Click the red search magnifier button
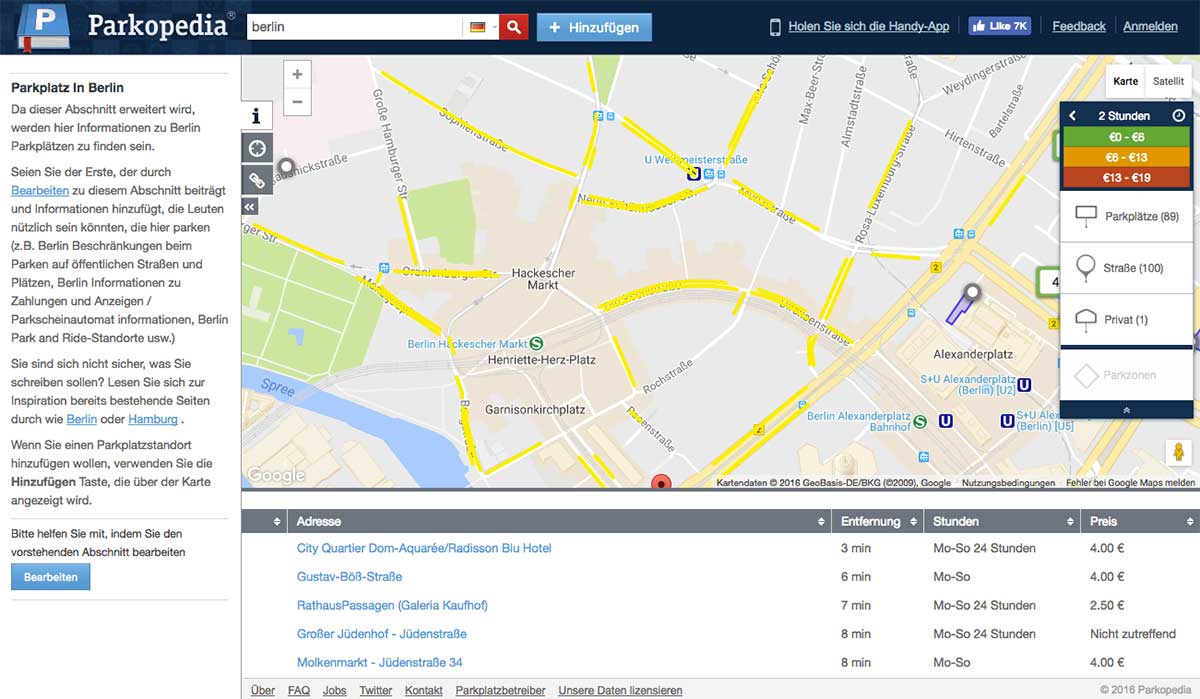The image size is (1200, 699). 514,27
